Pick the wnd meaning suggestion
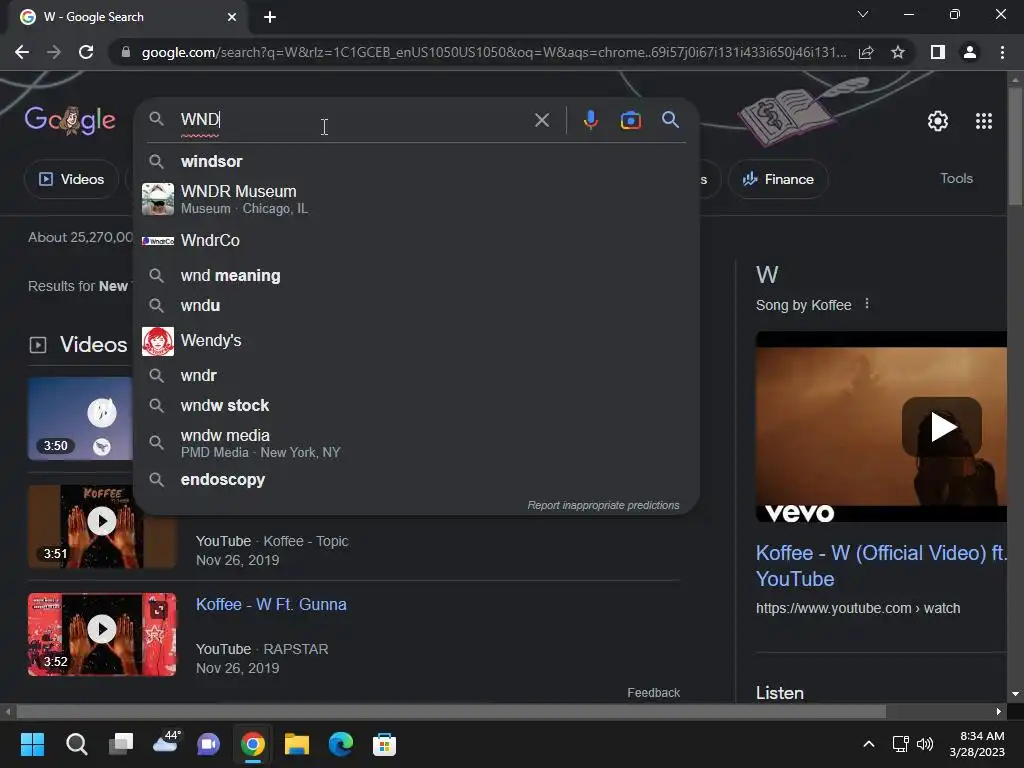The image size is (1024, 768). click(416, 276)
